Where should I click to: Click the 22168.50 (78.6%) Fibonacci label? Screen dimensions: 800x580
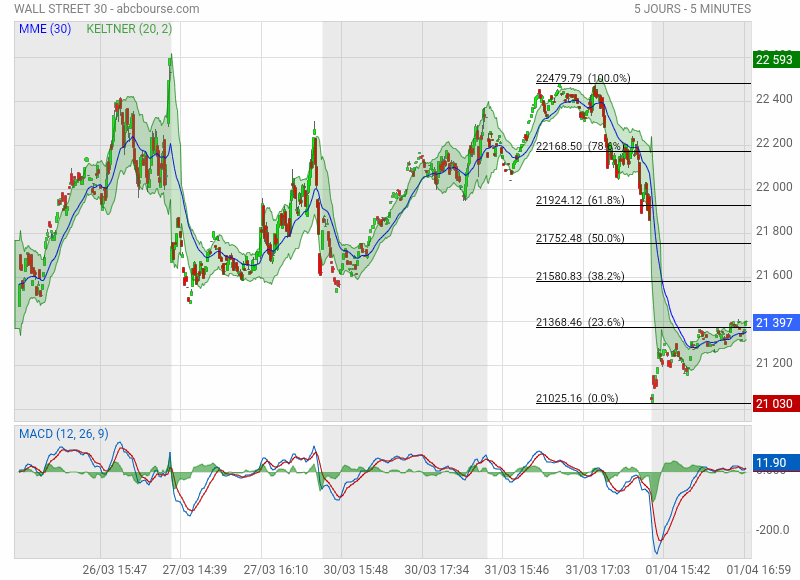coord(579,146)
